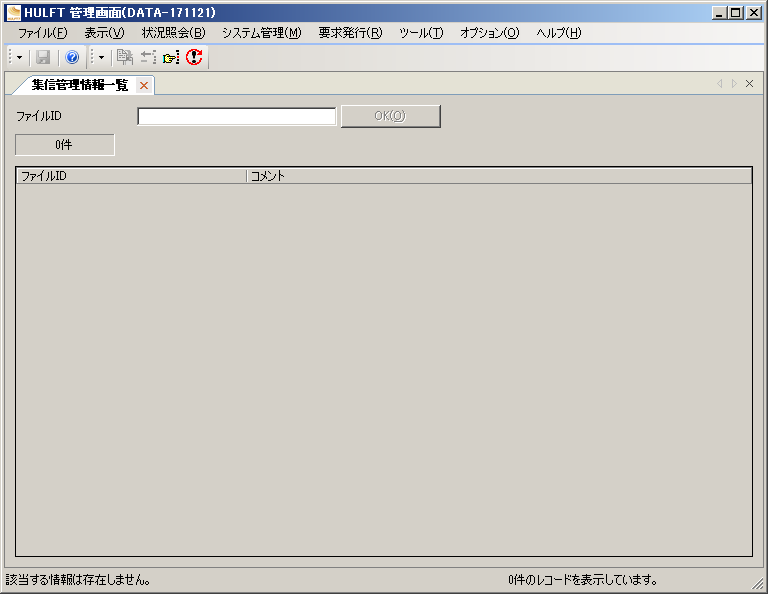Open the 要求発行(R) menu
This screenshot has height=594, width=768.
(x=350, y=33)
